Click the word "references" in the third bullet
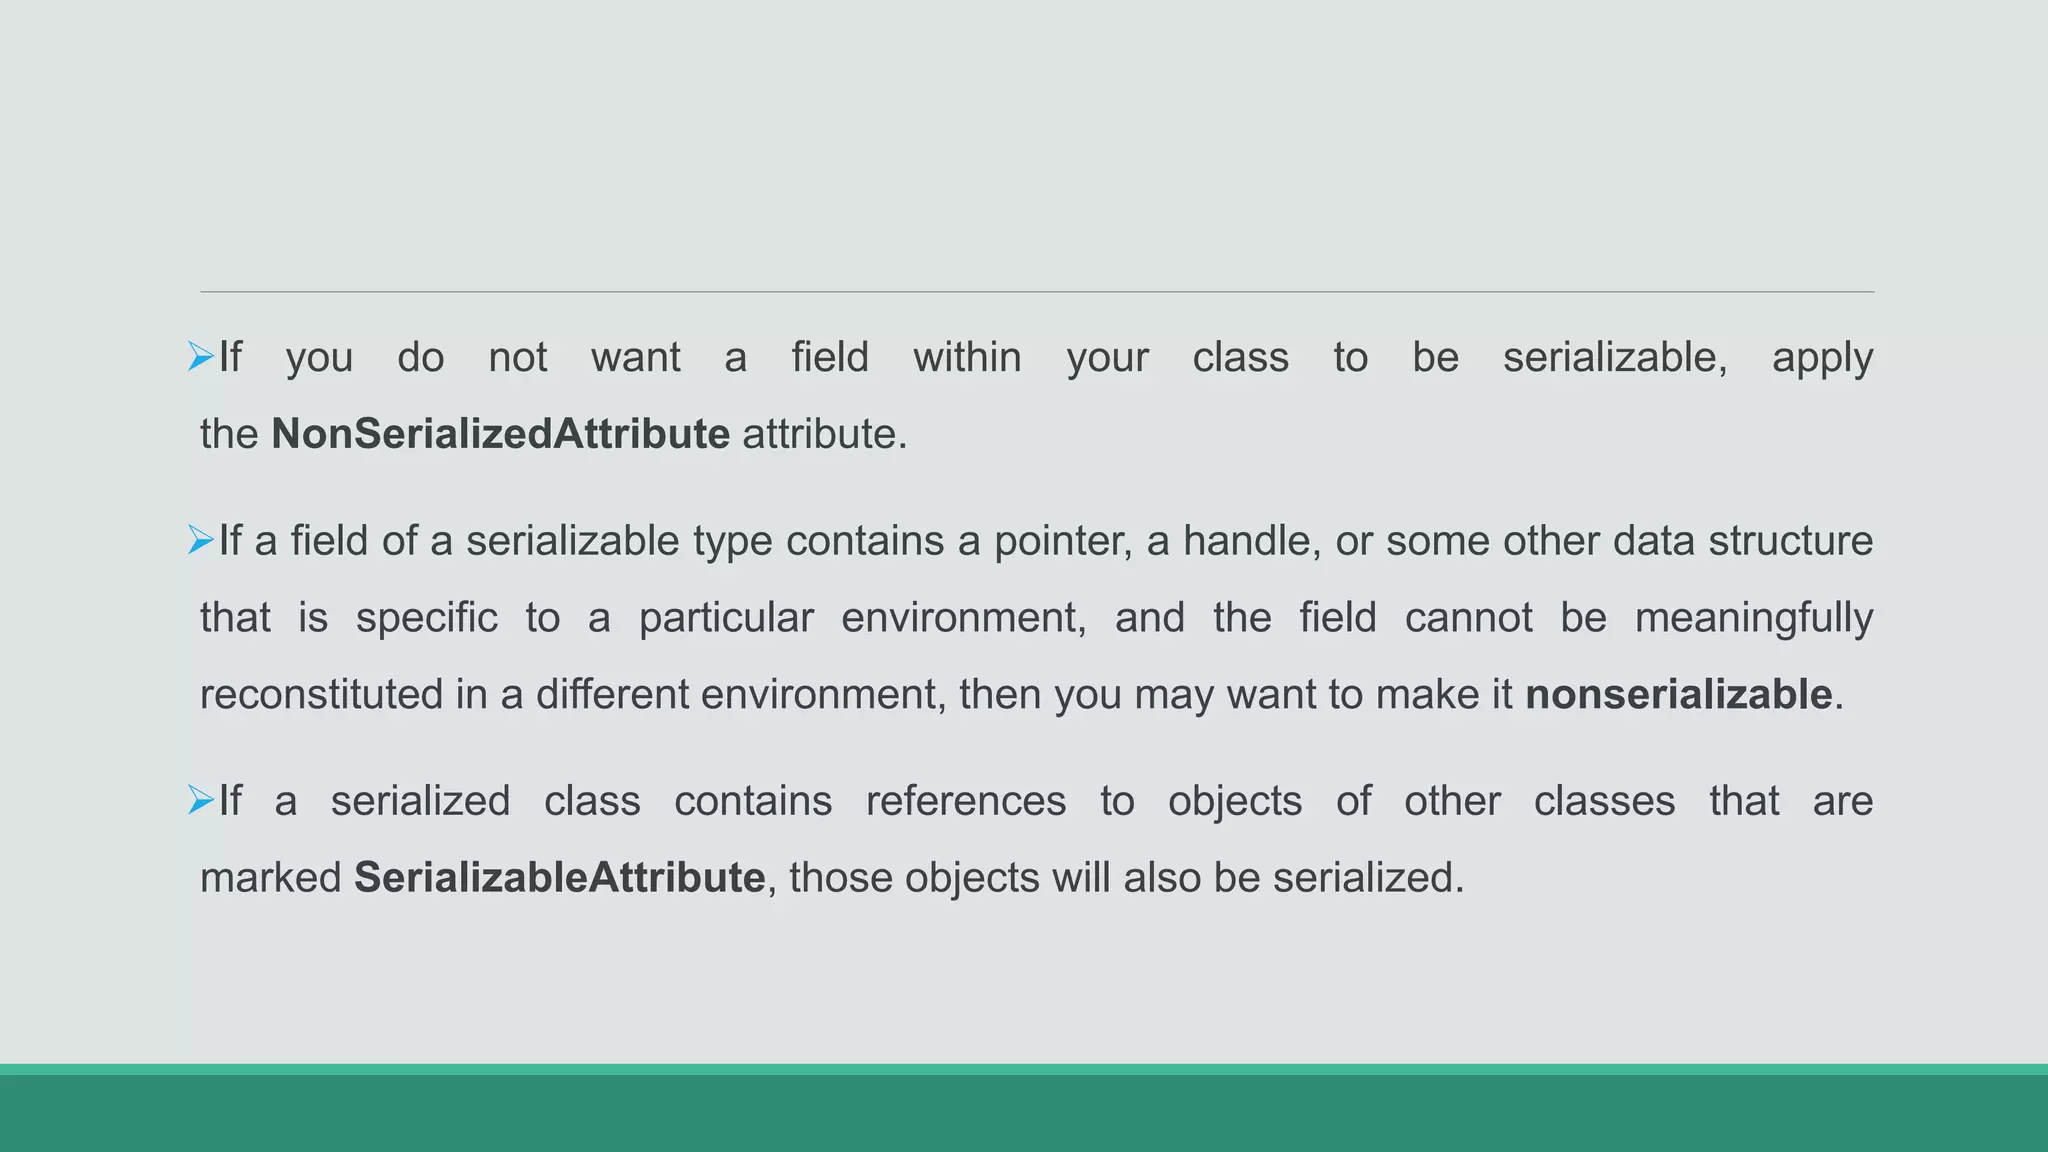This screenshot has height=1152, width=2048. [965, 801]
